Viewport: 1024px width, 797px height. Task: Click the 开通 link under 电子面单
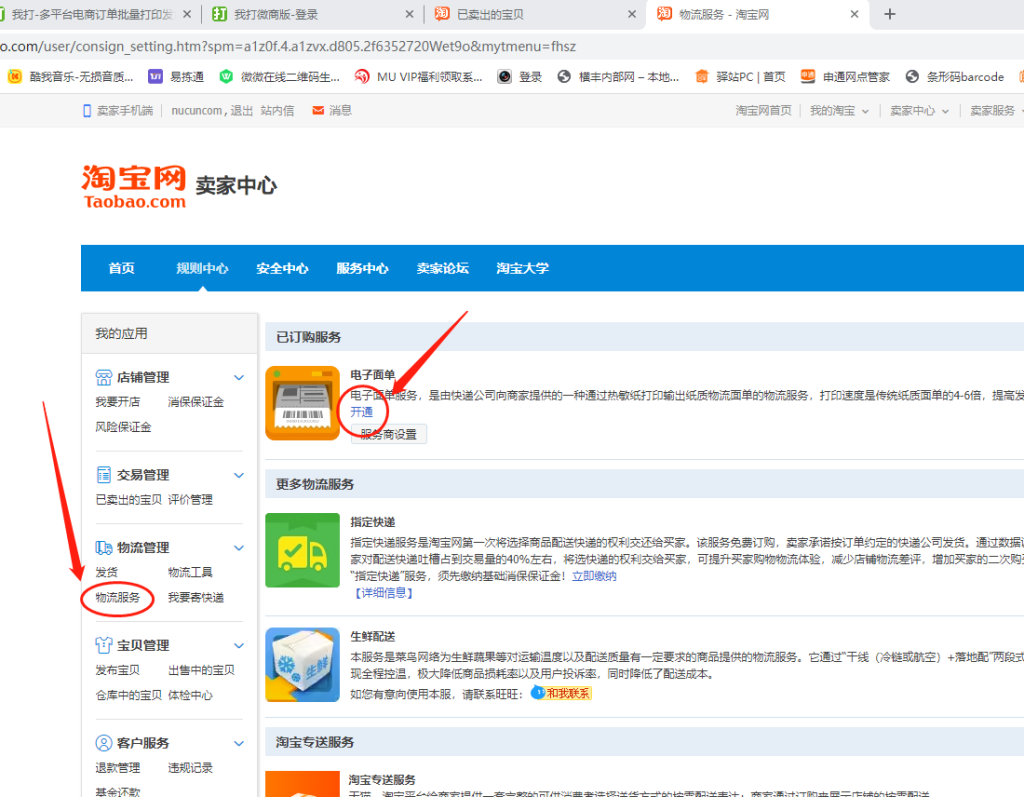(x=362, y=412)
